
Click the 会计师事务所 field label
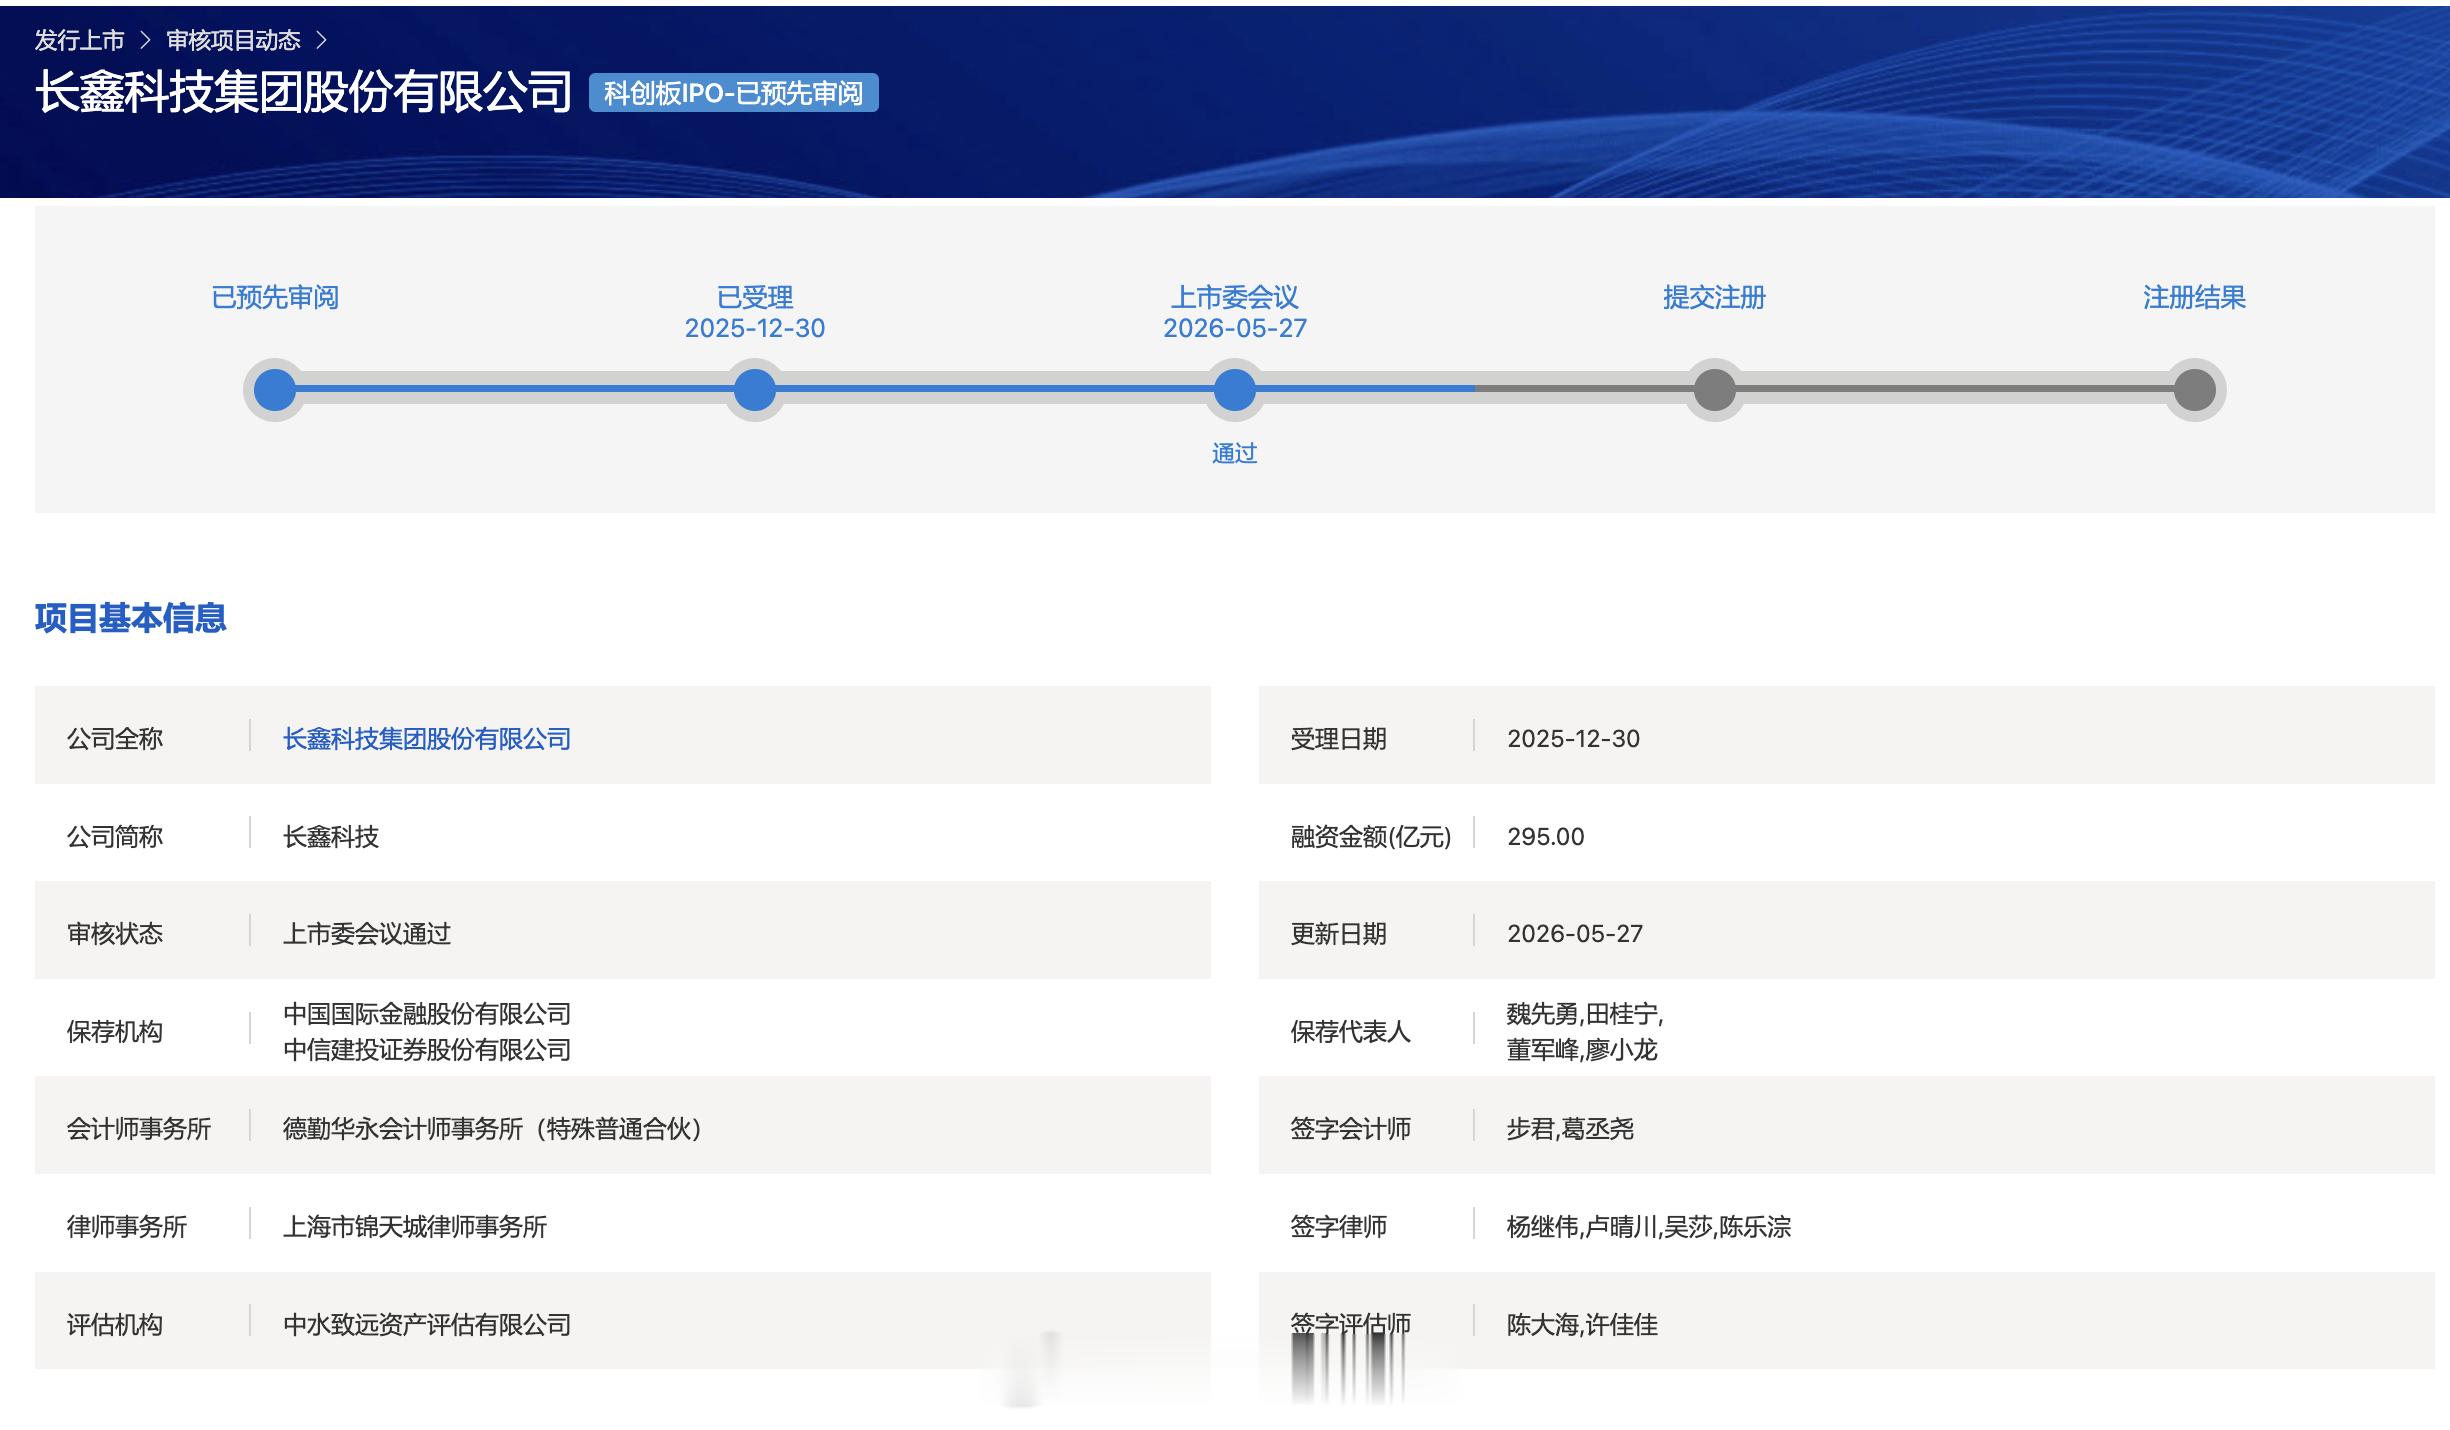coord(139,1129)
